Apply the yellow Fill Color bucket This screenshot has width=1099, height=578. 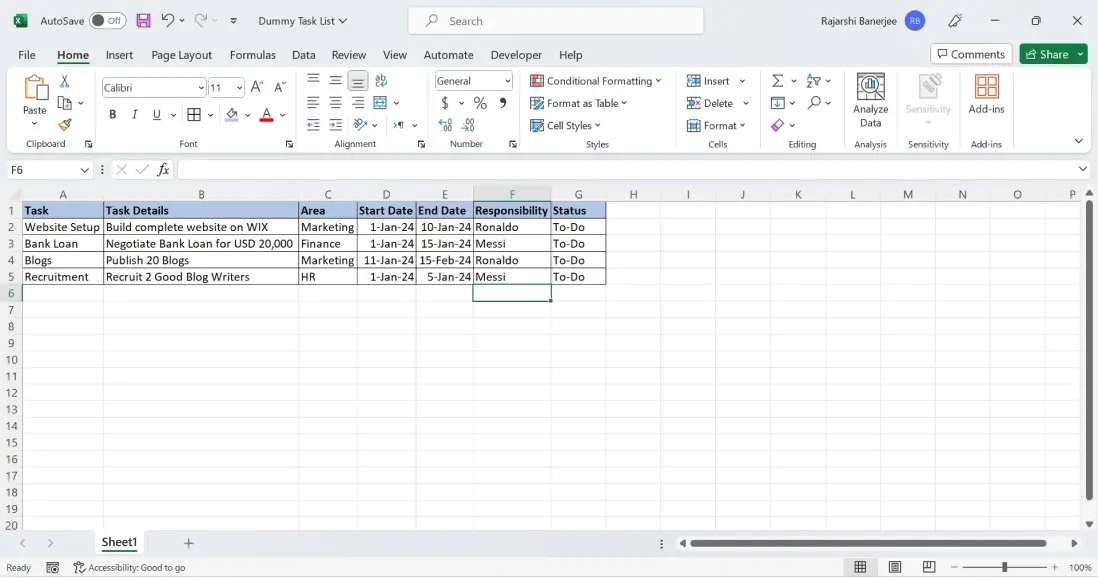pos(231,114)
